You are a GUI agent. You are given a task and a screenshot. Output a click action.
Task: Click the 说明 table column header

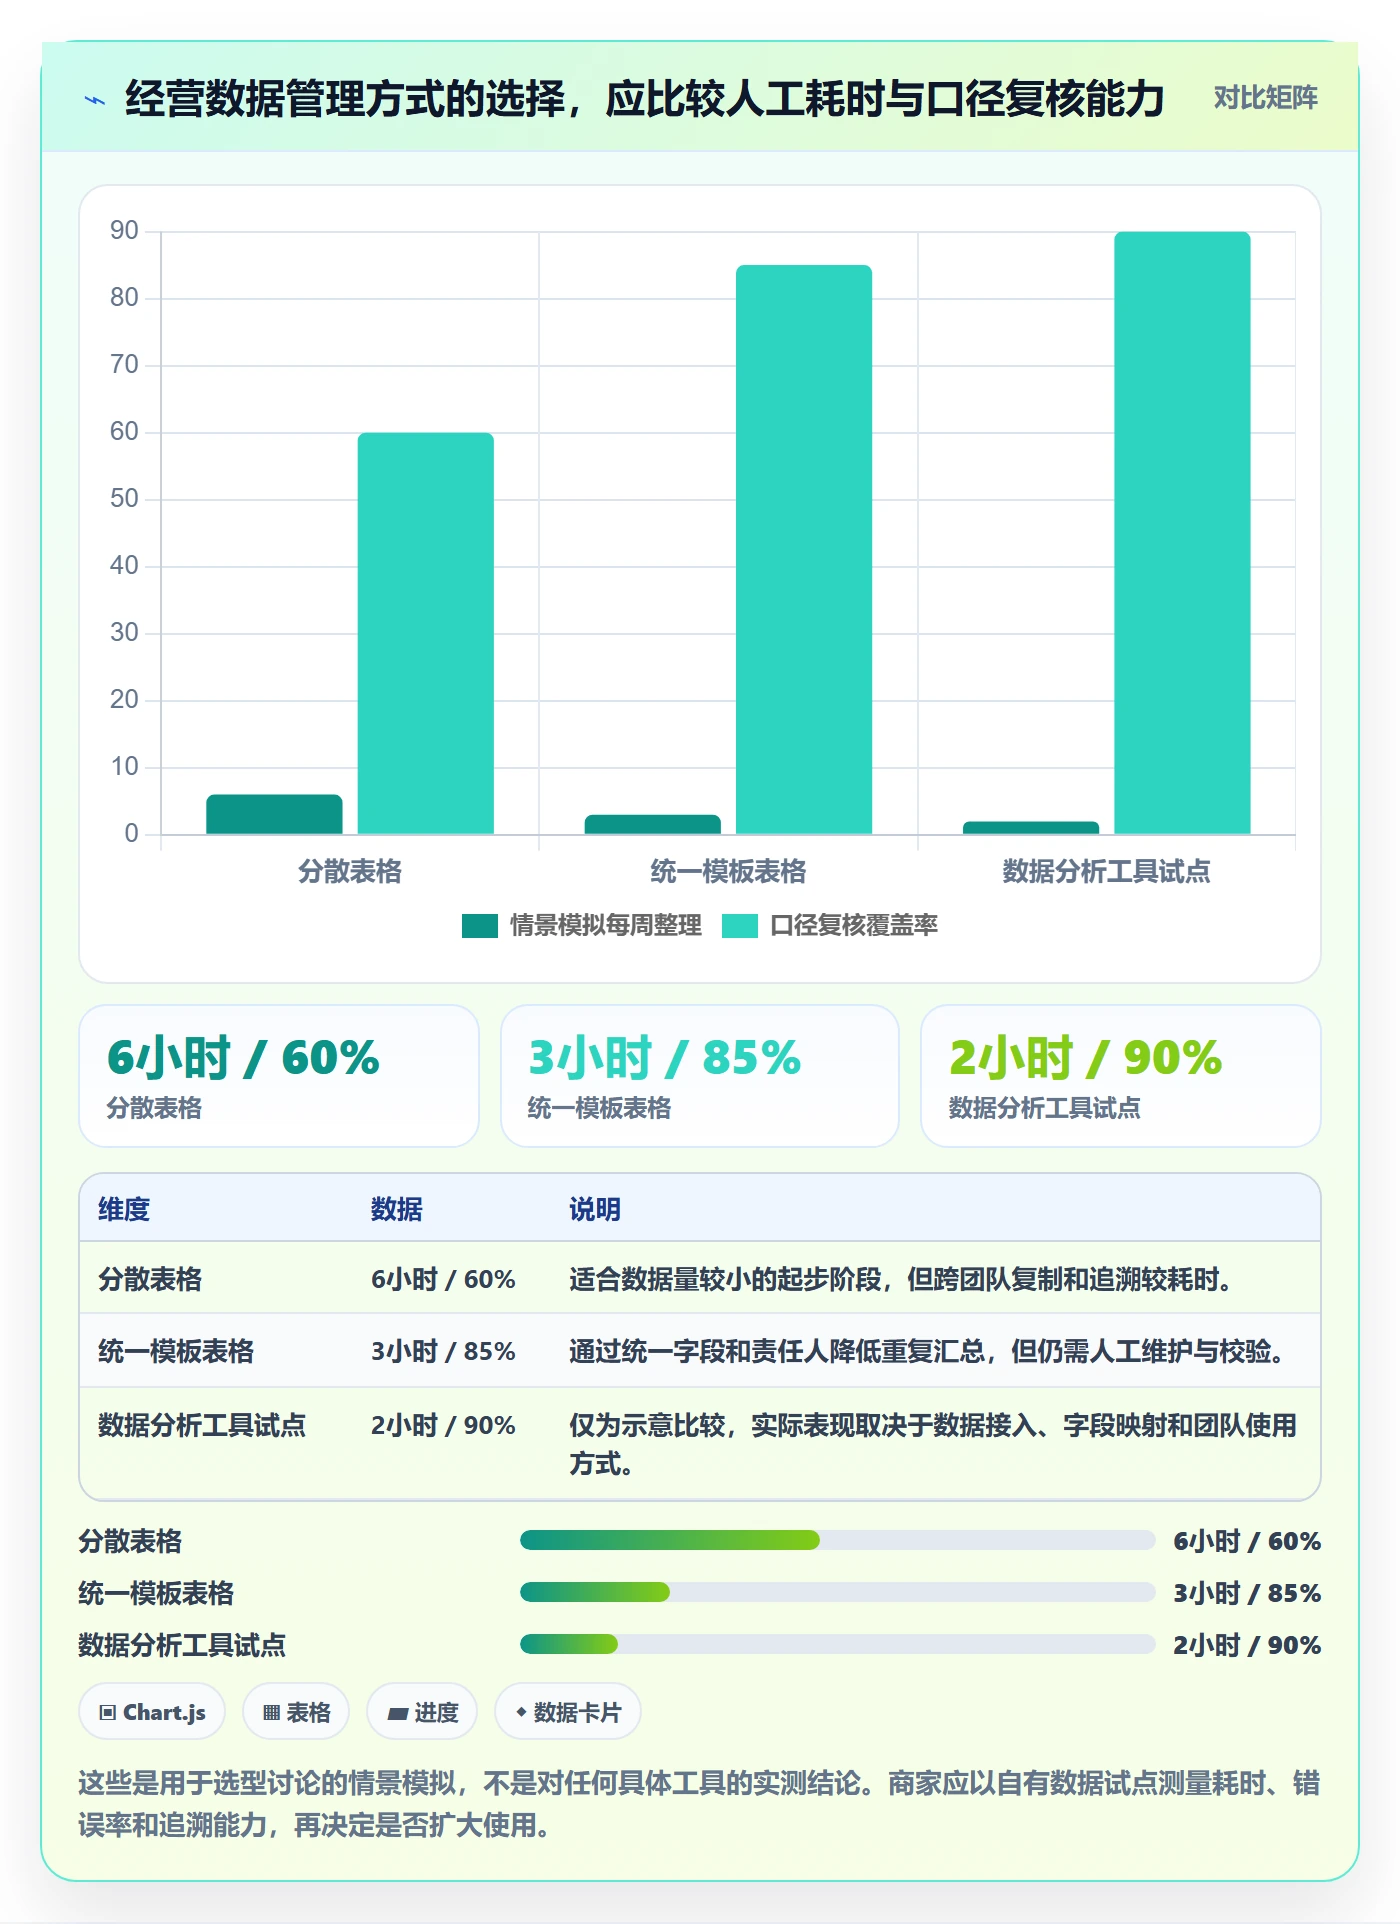tap(595, 1209)
